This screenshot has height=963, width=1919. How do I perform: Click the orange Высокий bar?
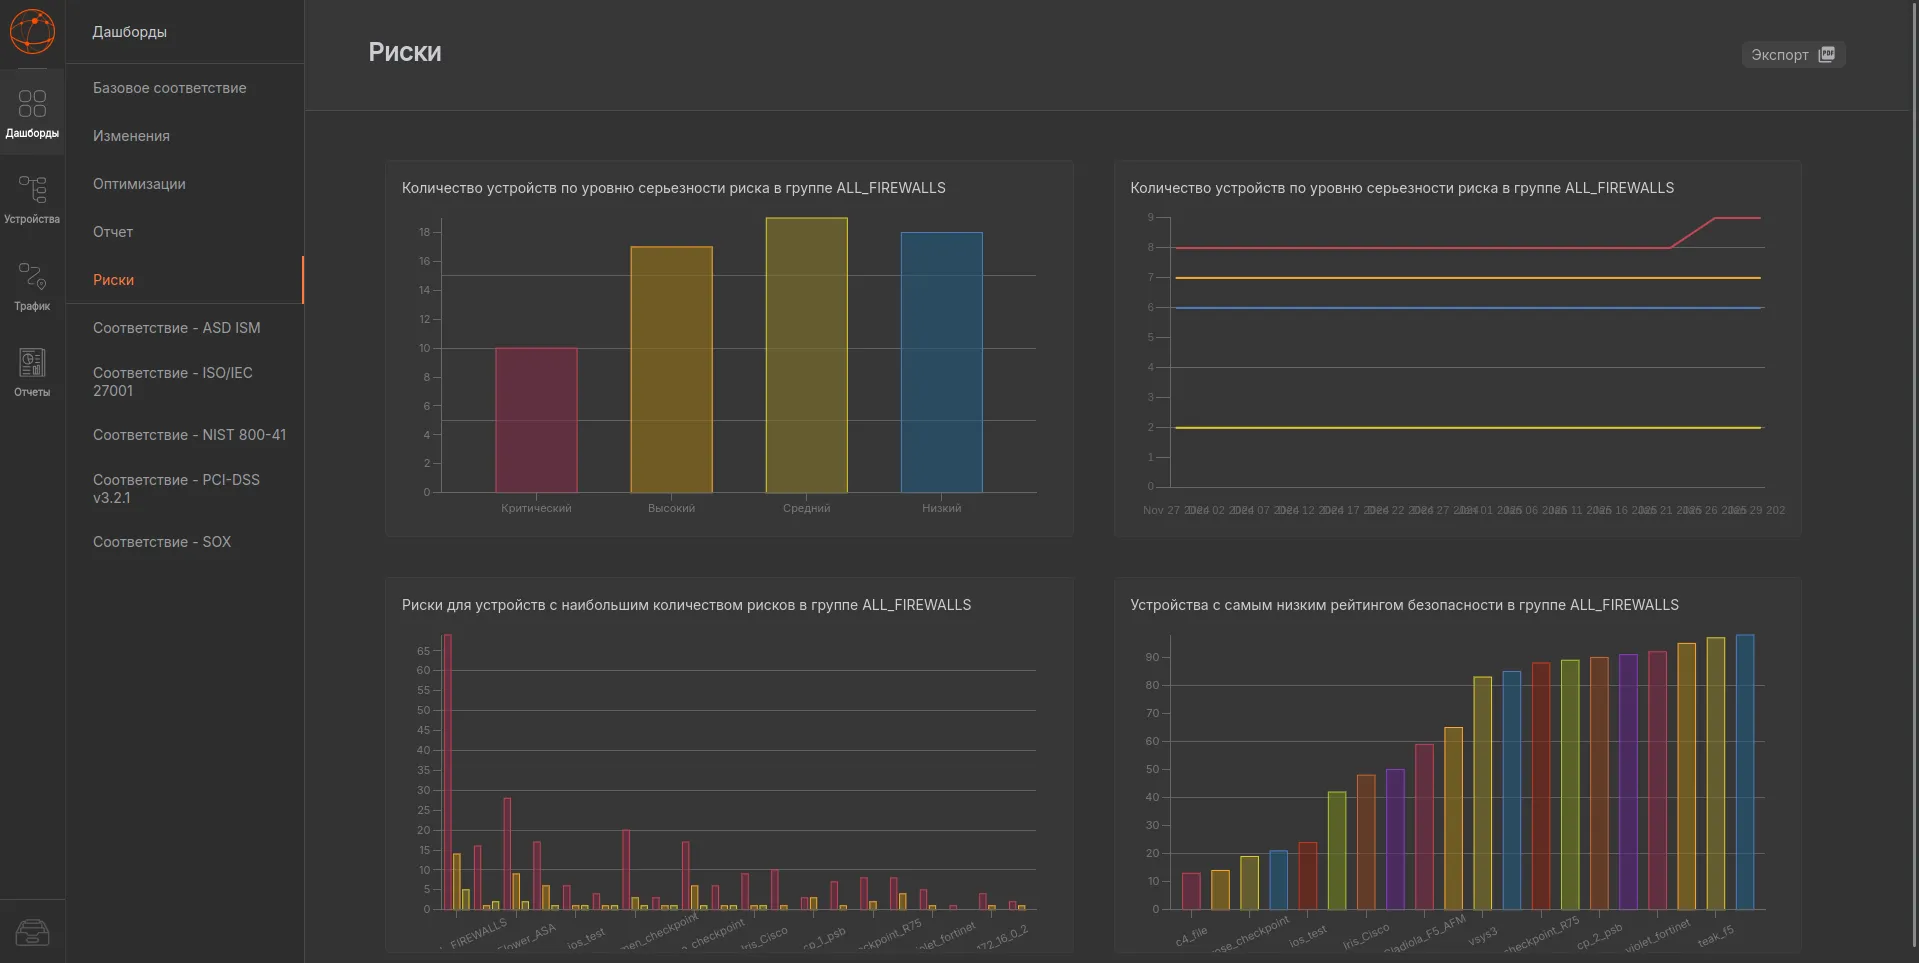point(671,369)
